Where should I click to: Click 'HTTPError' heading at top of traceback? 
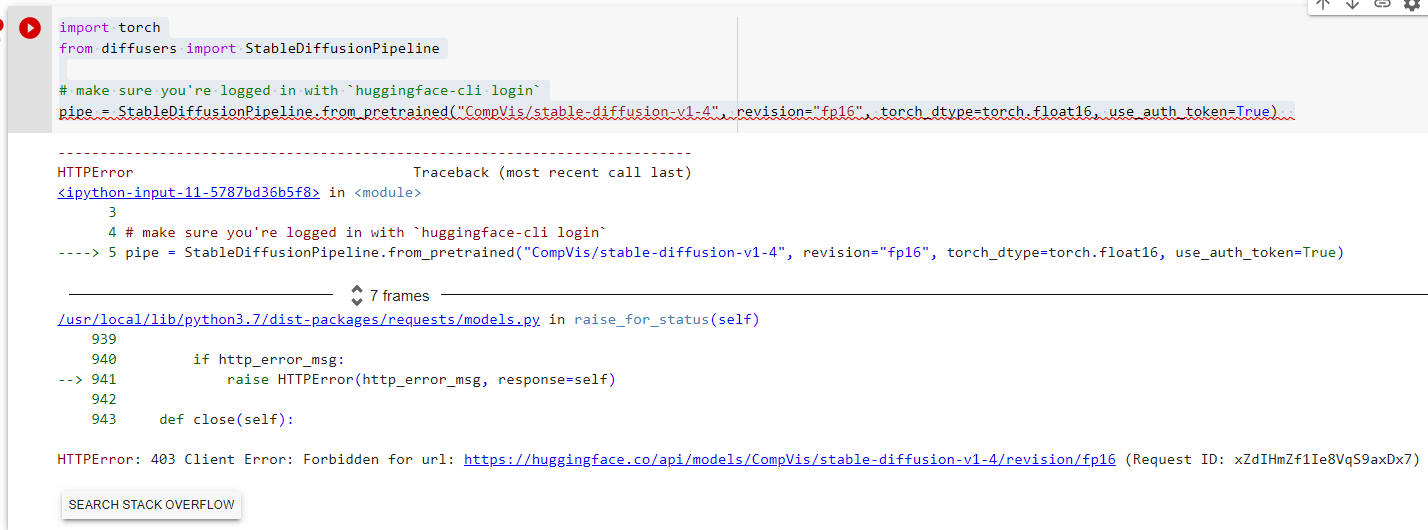point(95,172)
